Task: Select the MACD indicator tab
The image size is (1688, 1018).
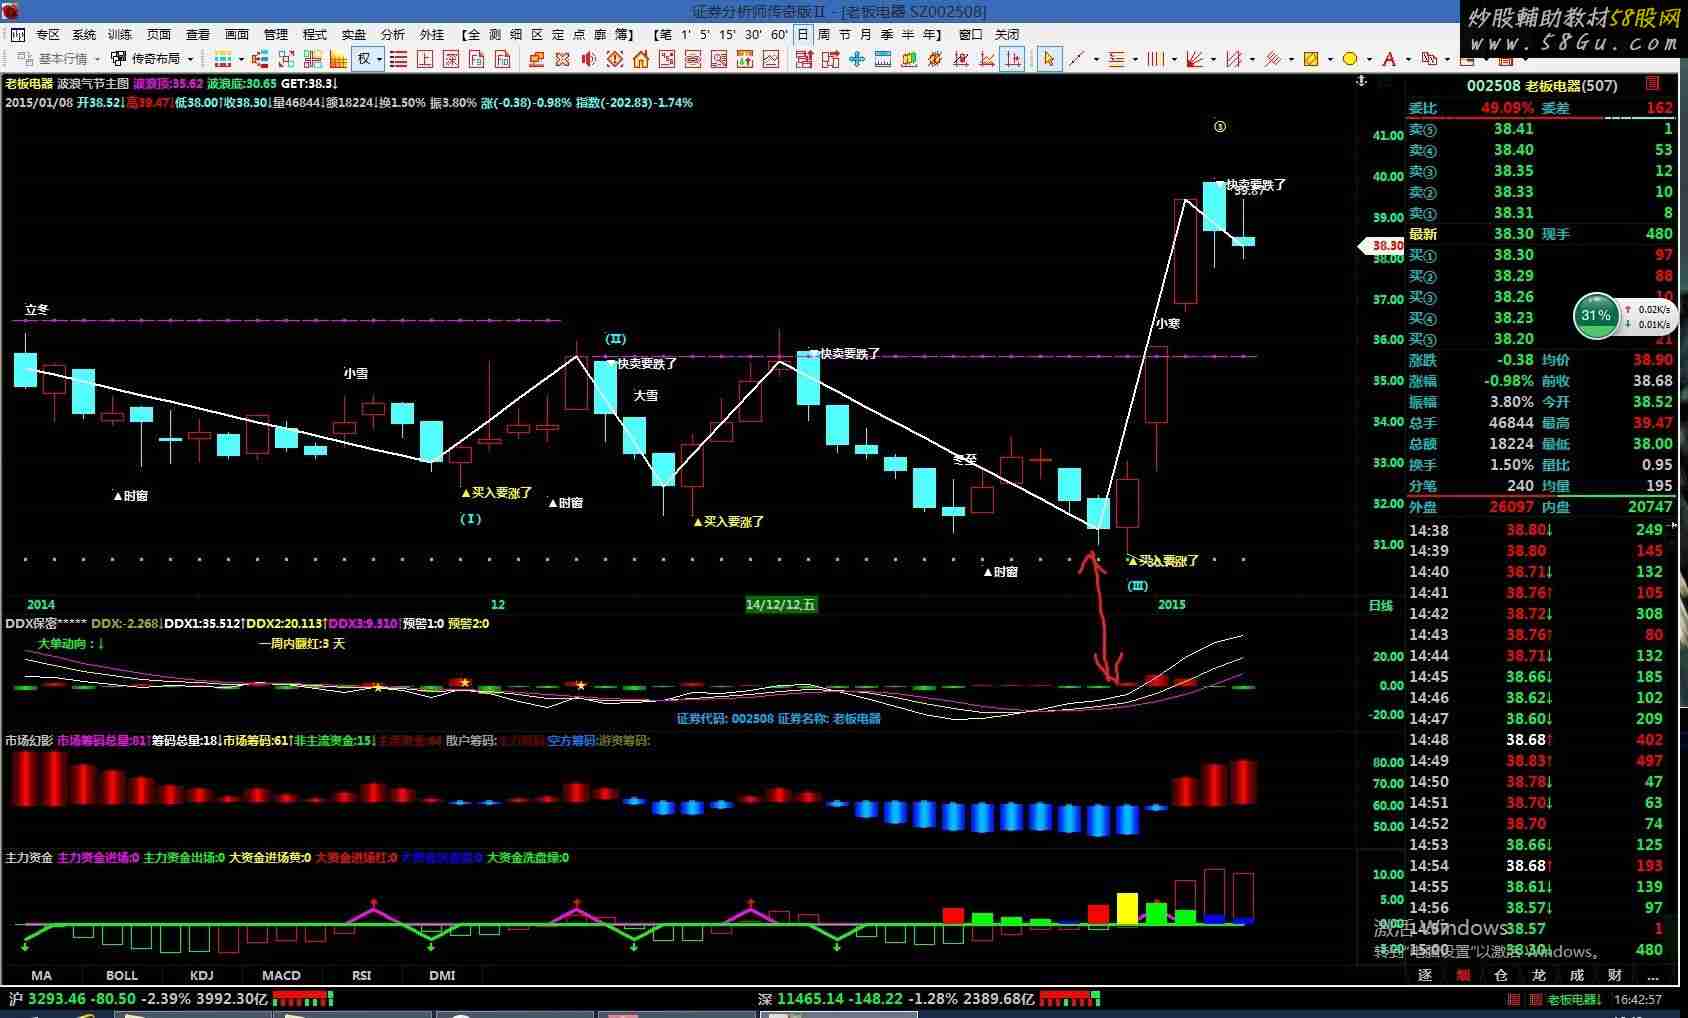Action: pos(281,975)
